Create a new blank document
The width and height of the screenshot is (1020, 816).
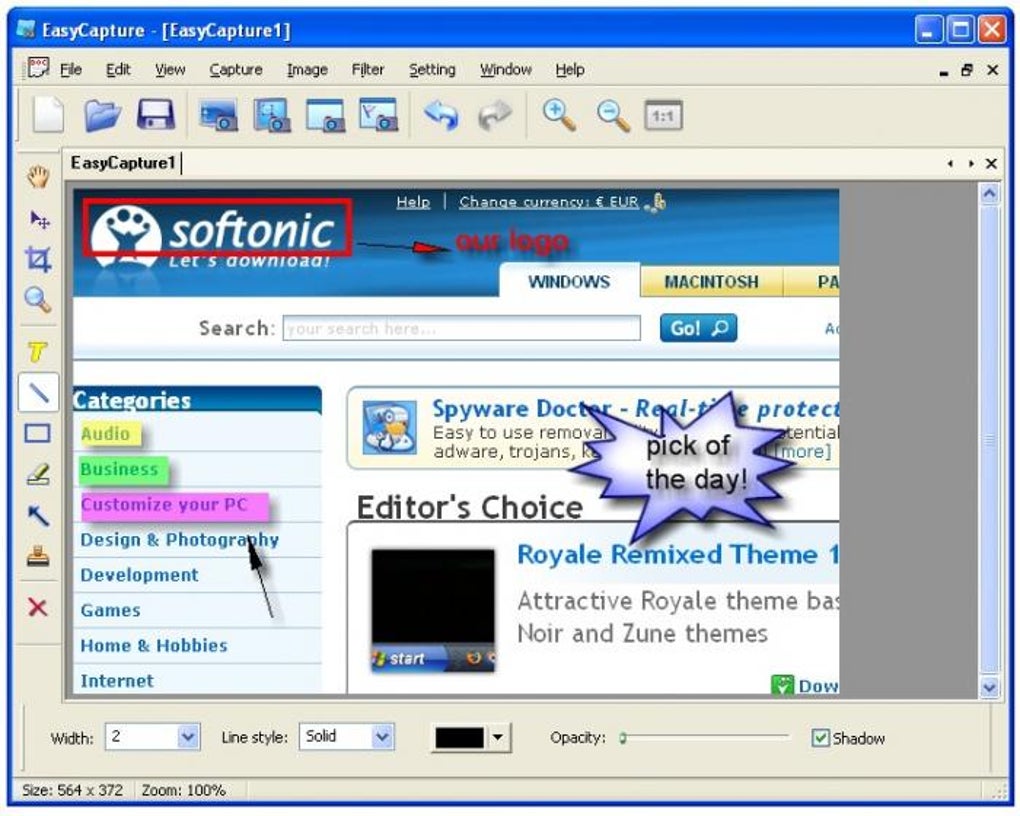click(48, 115)
